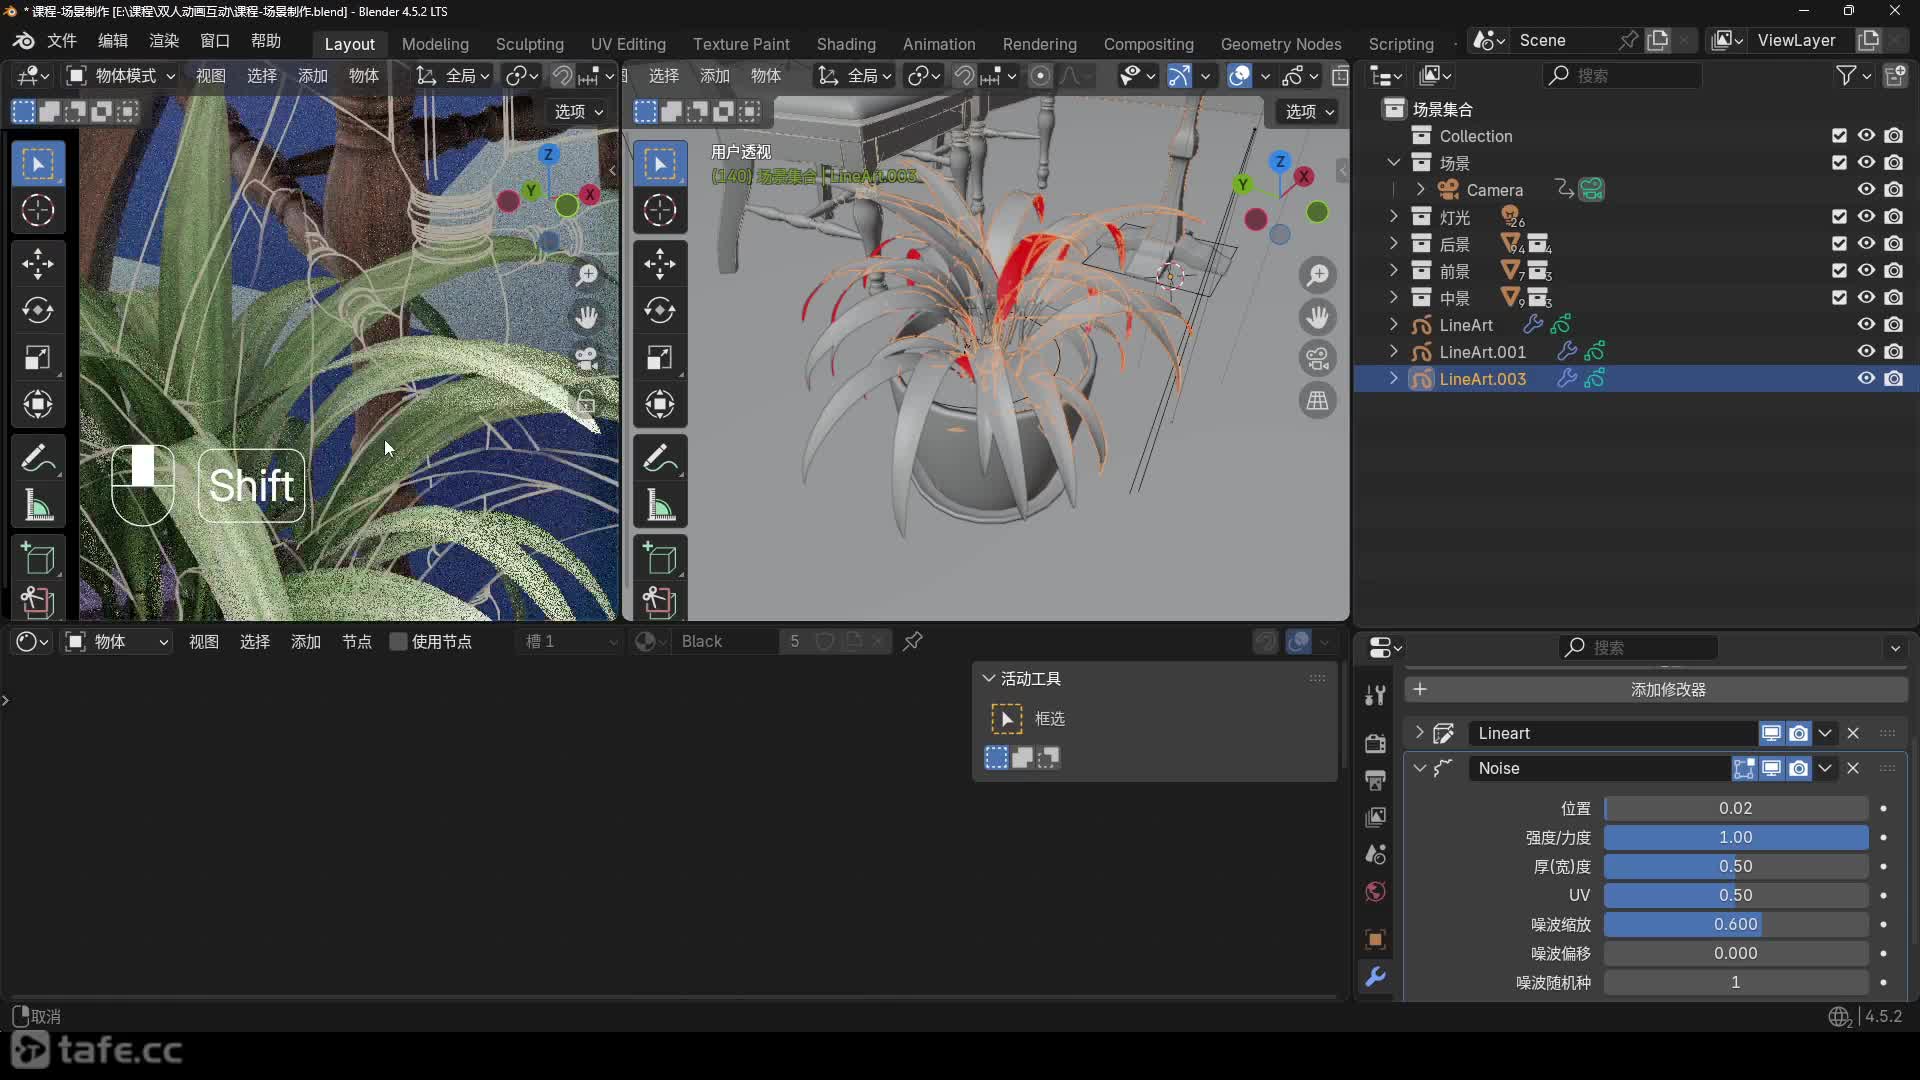Expand the LineArt.003 tree item
The width and height of the screenshot is (1920, 1080).
[x=1394, y=379]
